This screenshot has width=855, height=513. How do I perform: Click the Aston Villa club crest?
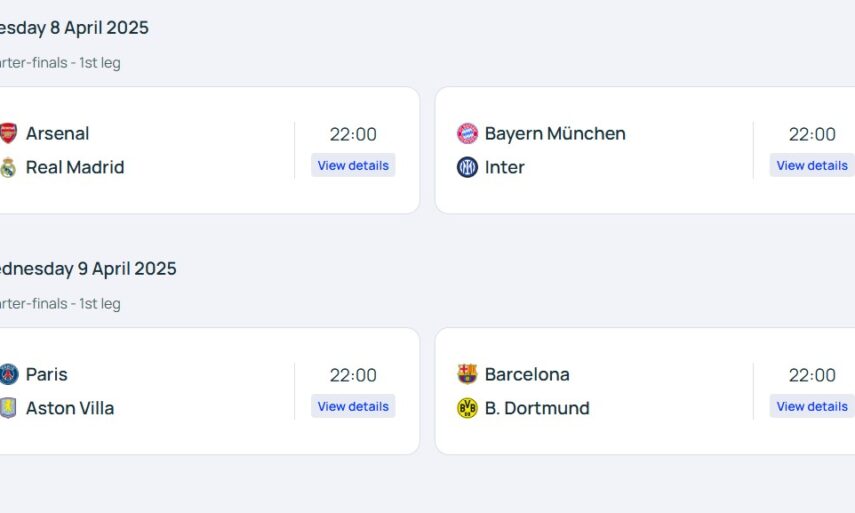point(8,408)
